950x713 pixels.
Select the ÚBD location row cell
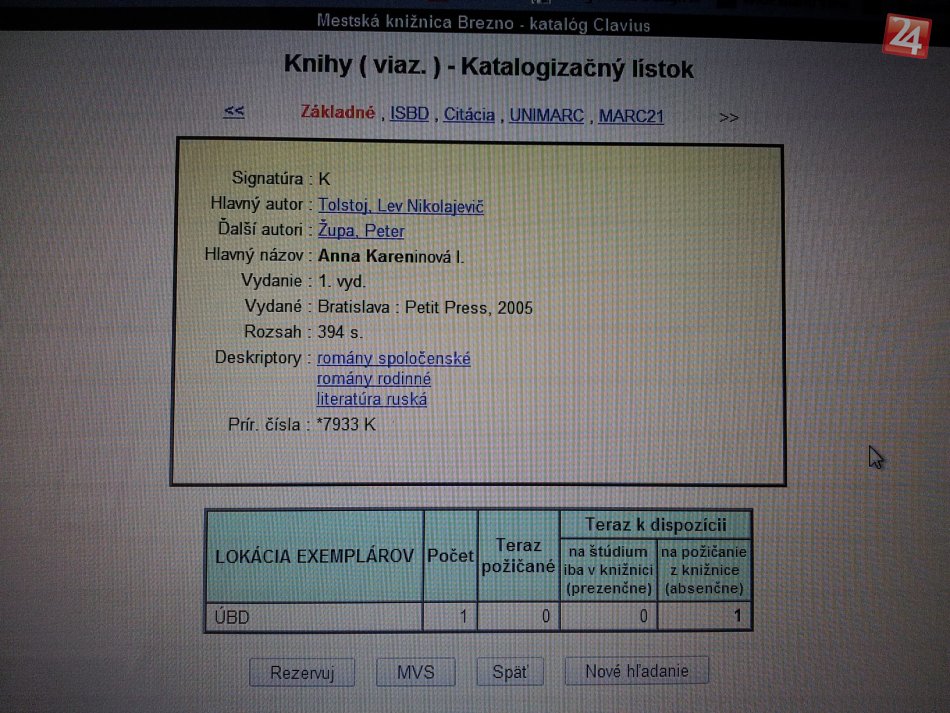click(x=314, y=617)
